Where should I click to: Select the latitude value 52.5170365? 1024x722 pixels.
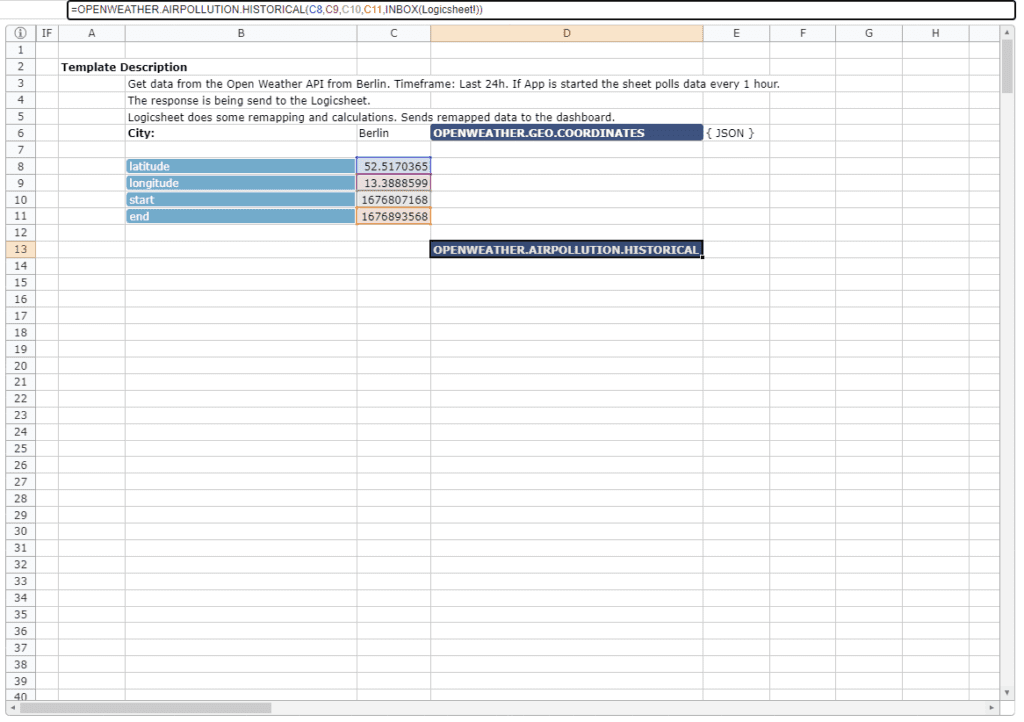point(394,166)
